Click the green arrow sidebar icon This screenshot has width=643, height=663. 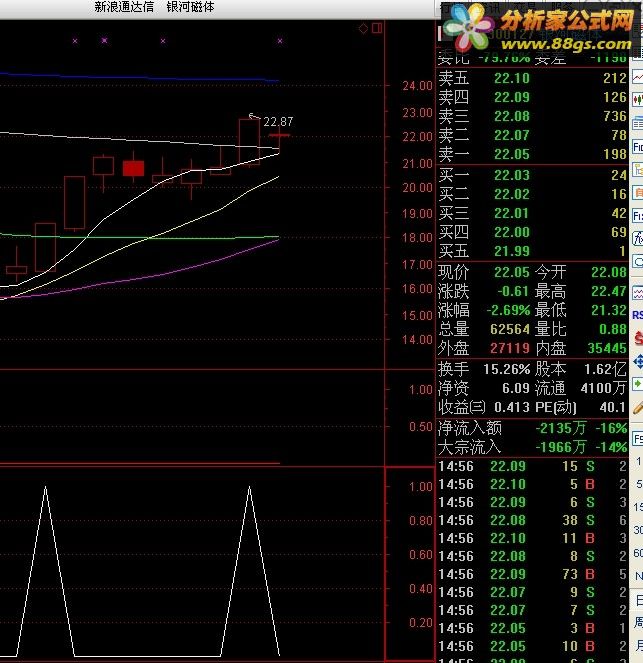(638, 384)
